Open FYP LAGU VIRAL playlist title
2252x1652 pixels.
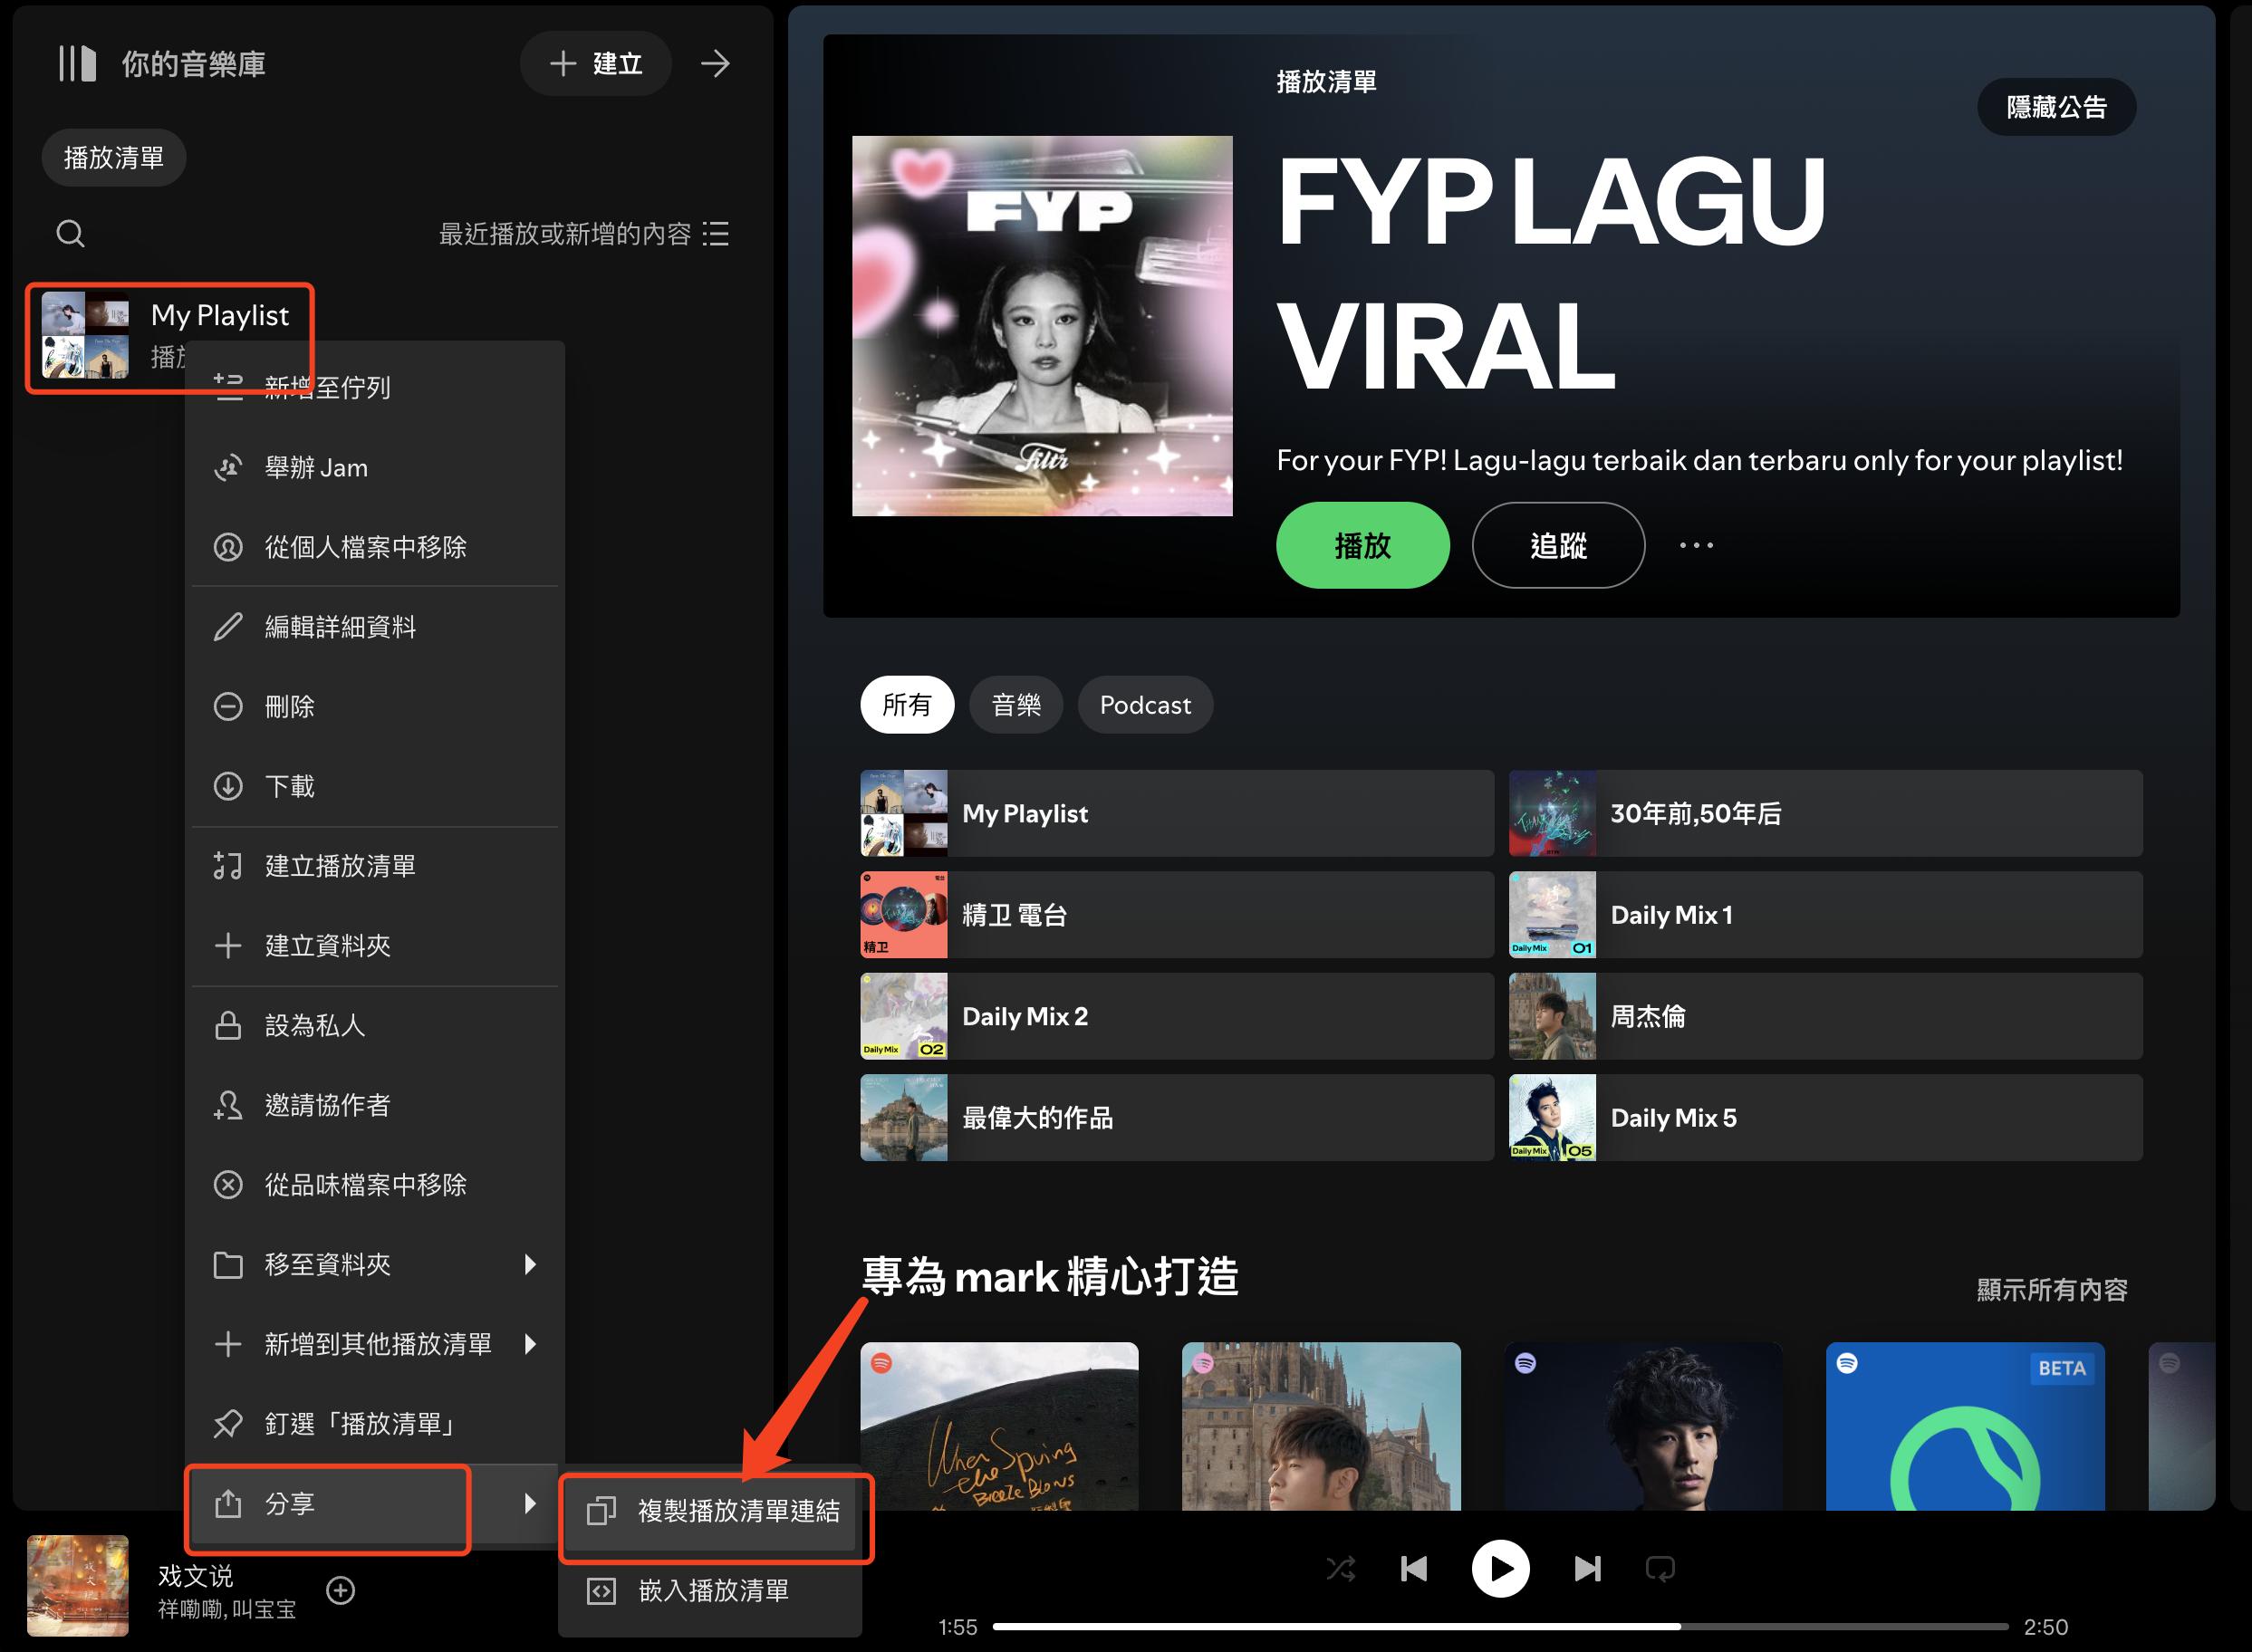[1552, 272]
